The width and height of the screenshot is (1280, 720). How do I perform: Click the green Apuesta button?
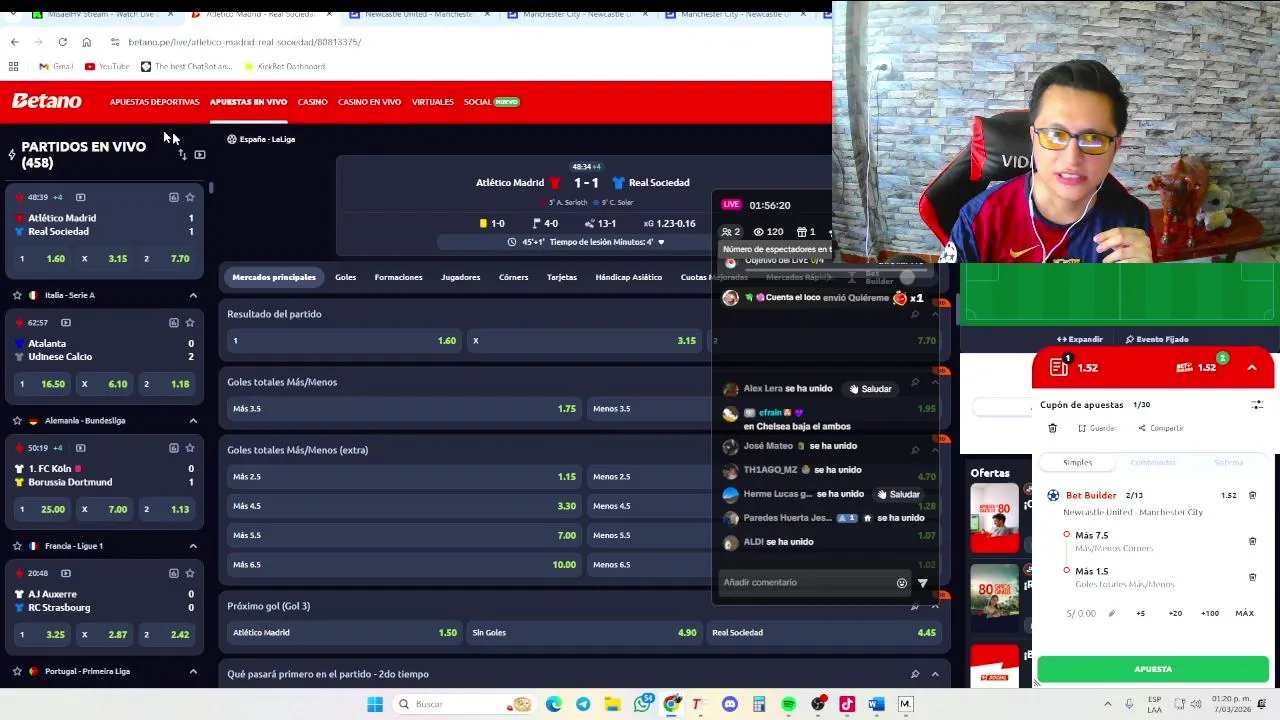point(1153,669)
